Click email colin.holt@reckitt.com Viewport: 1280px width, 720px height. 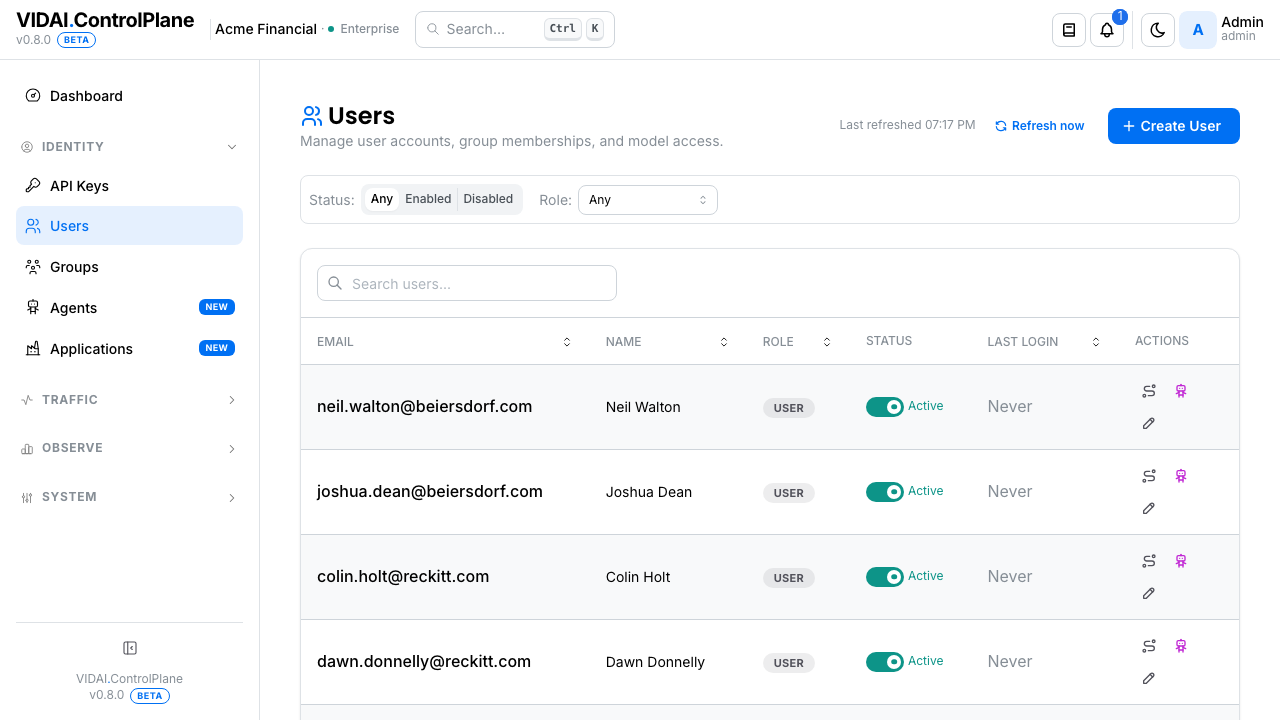point(403,577)
